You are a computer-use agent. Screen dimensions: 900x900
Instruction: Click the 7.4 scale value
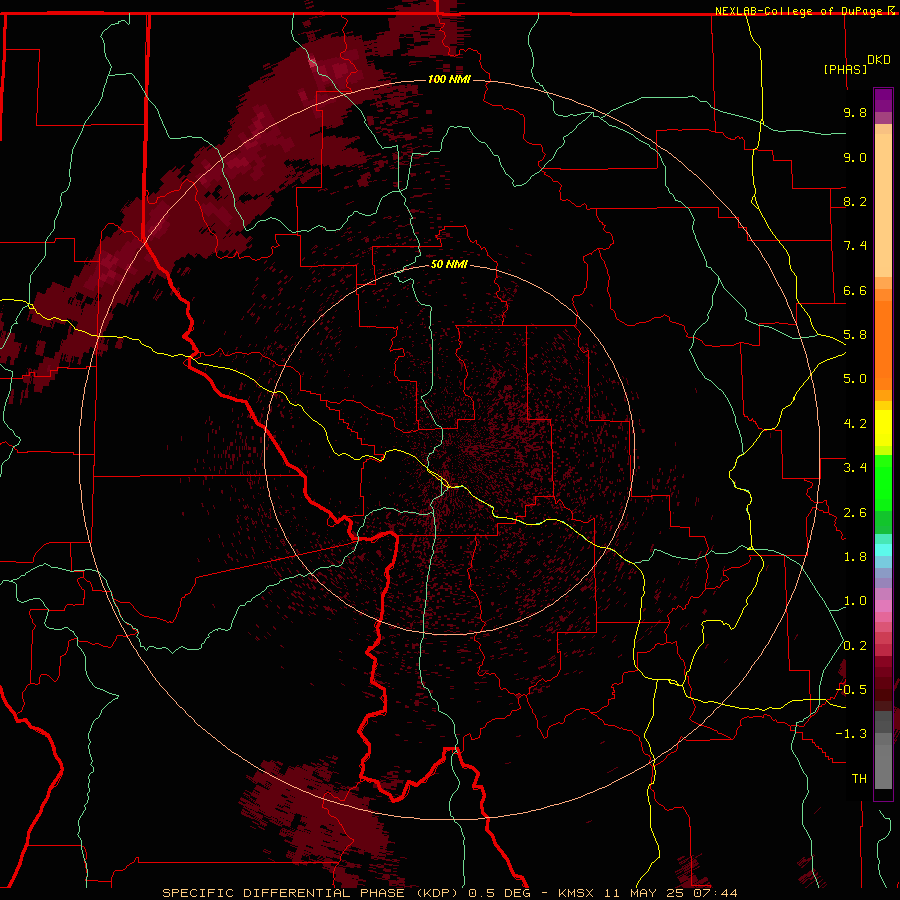855,246
